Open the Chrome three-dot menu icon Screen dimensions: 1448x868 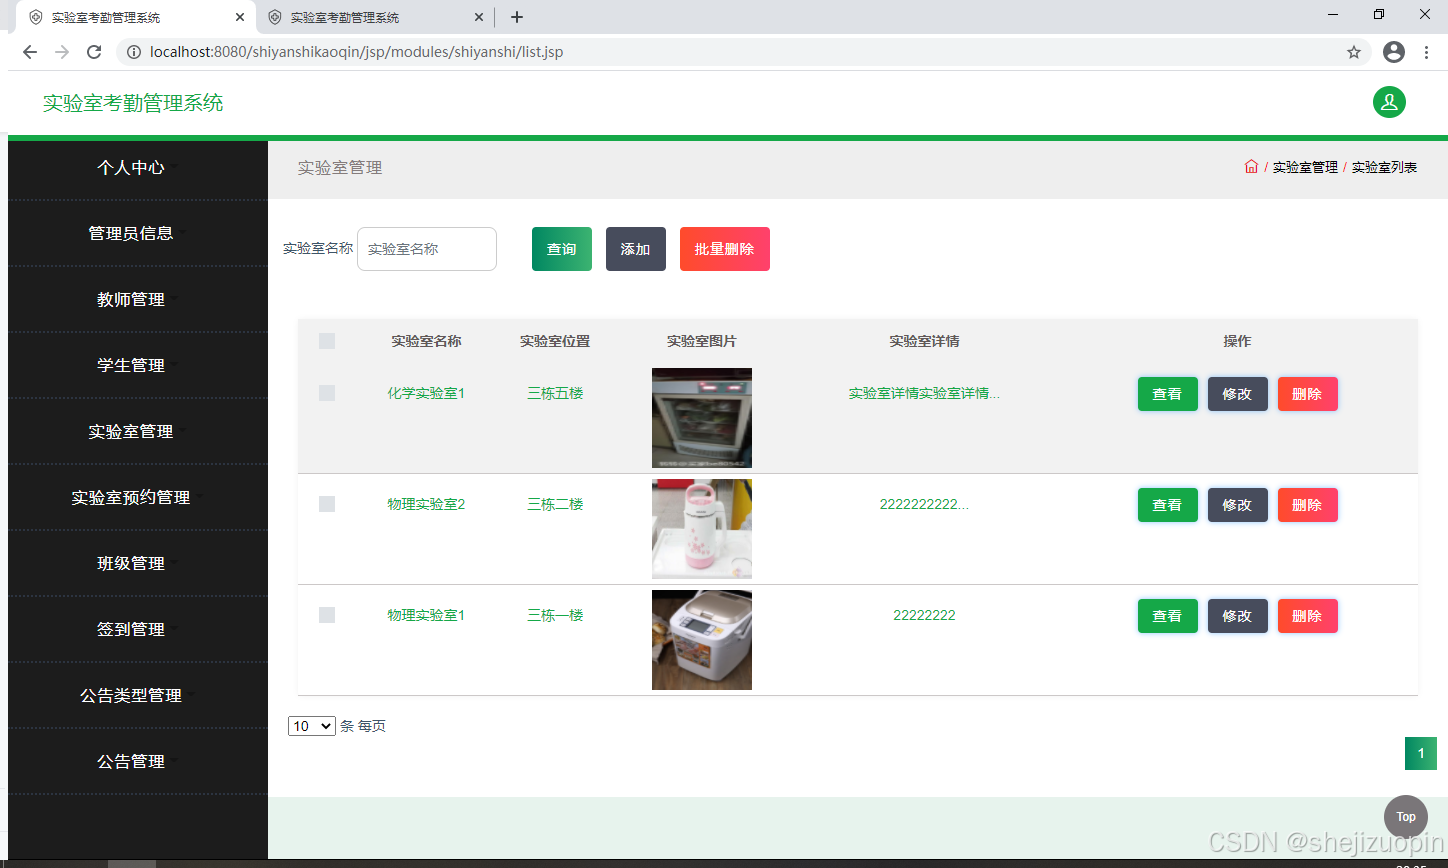(x=1426, y=52)
